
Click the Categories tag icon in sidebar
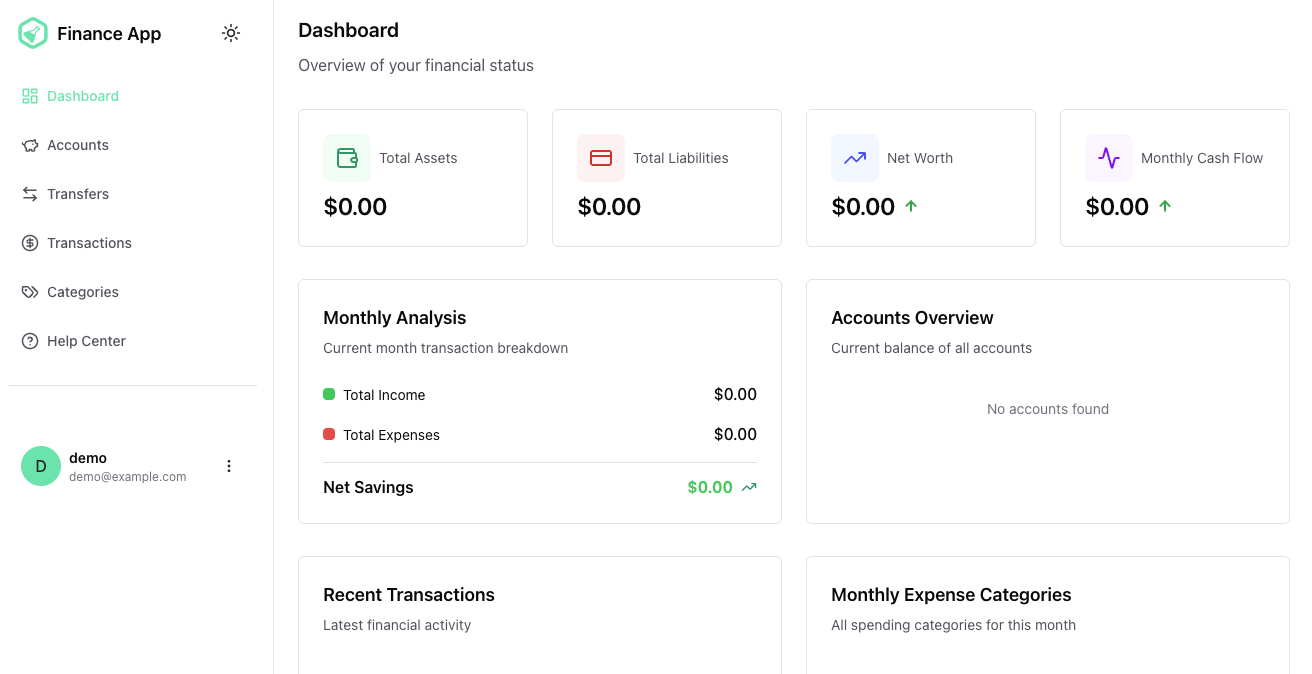coord(29,292)
